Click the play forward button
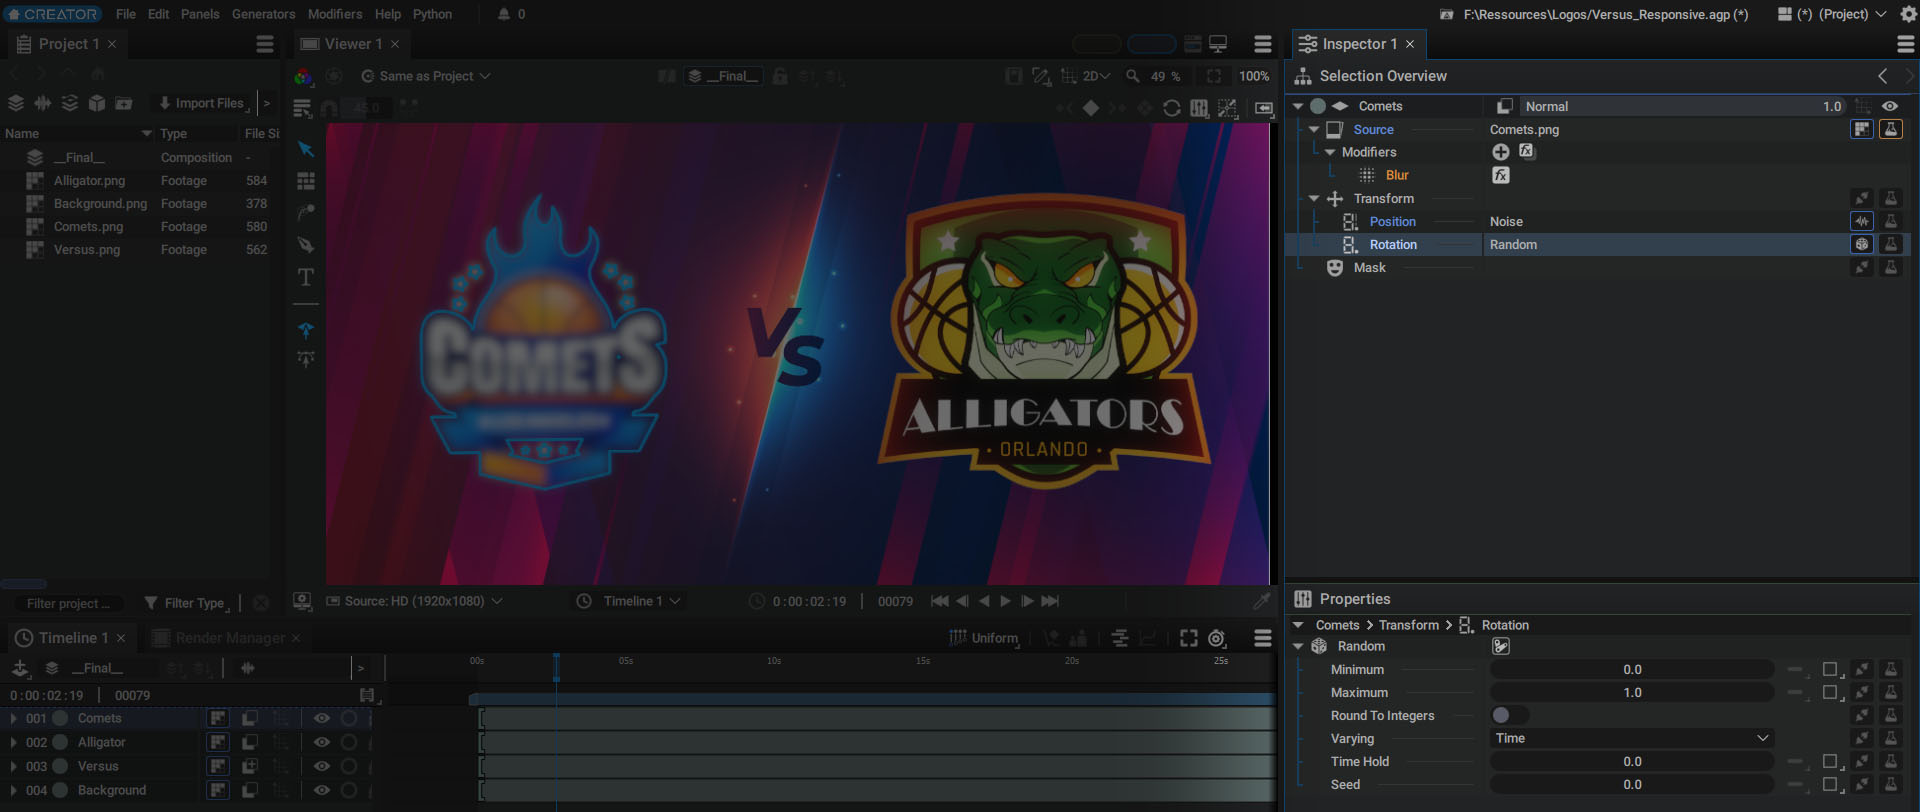The height and width of the screenshot is (812, 1920). (x=1005, y=601)
